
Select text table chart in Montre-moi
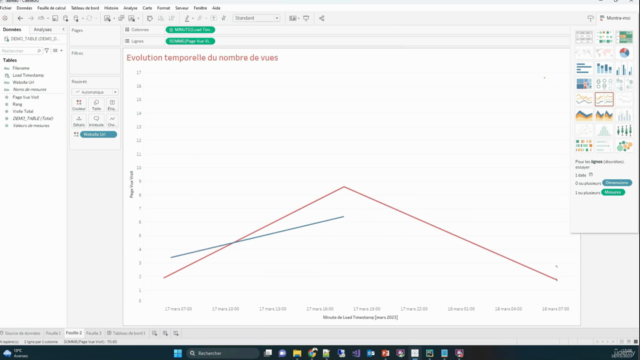click(584, 37)
